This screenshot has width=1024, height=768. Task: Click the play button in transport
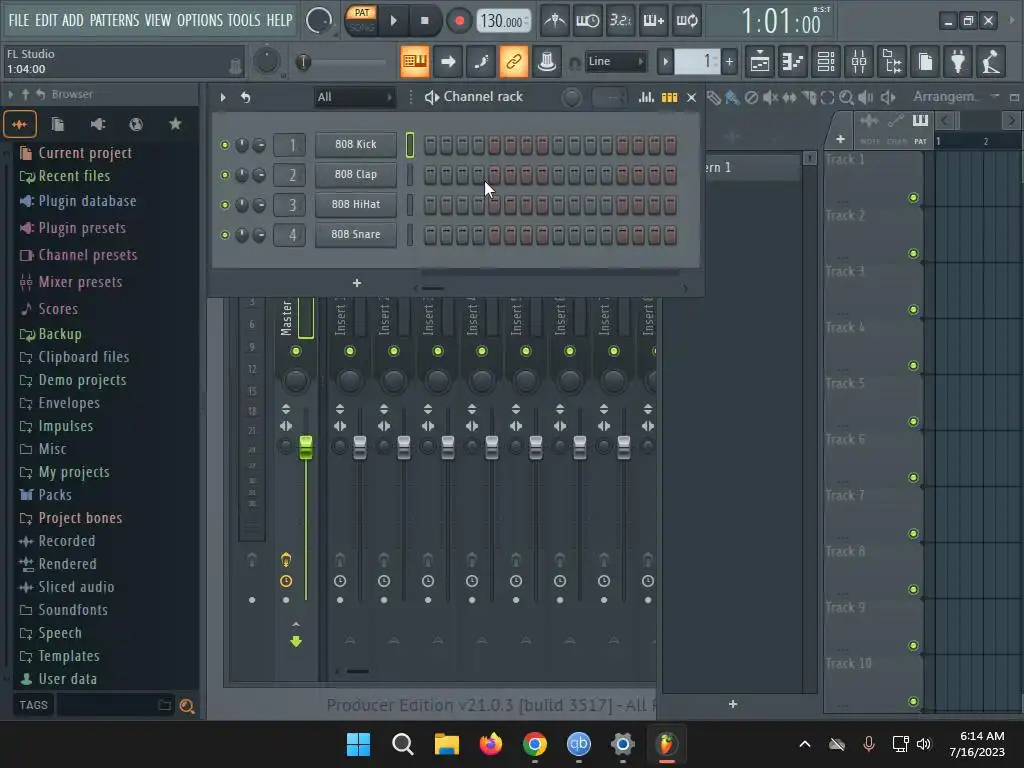pyautogui.click(x=394, y=21)
